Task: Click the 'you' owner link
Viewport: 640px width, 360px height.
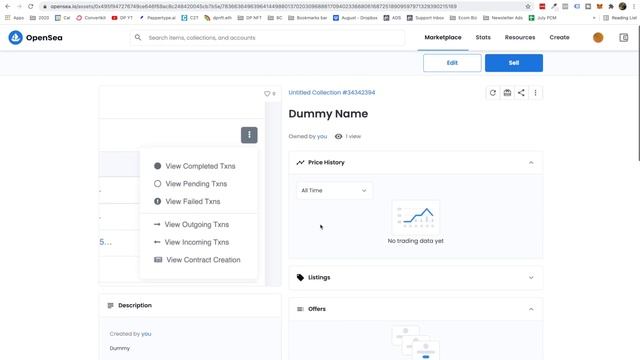Action: click(x=322, y=136)
